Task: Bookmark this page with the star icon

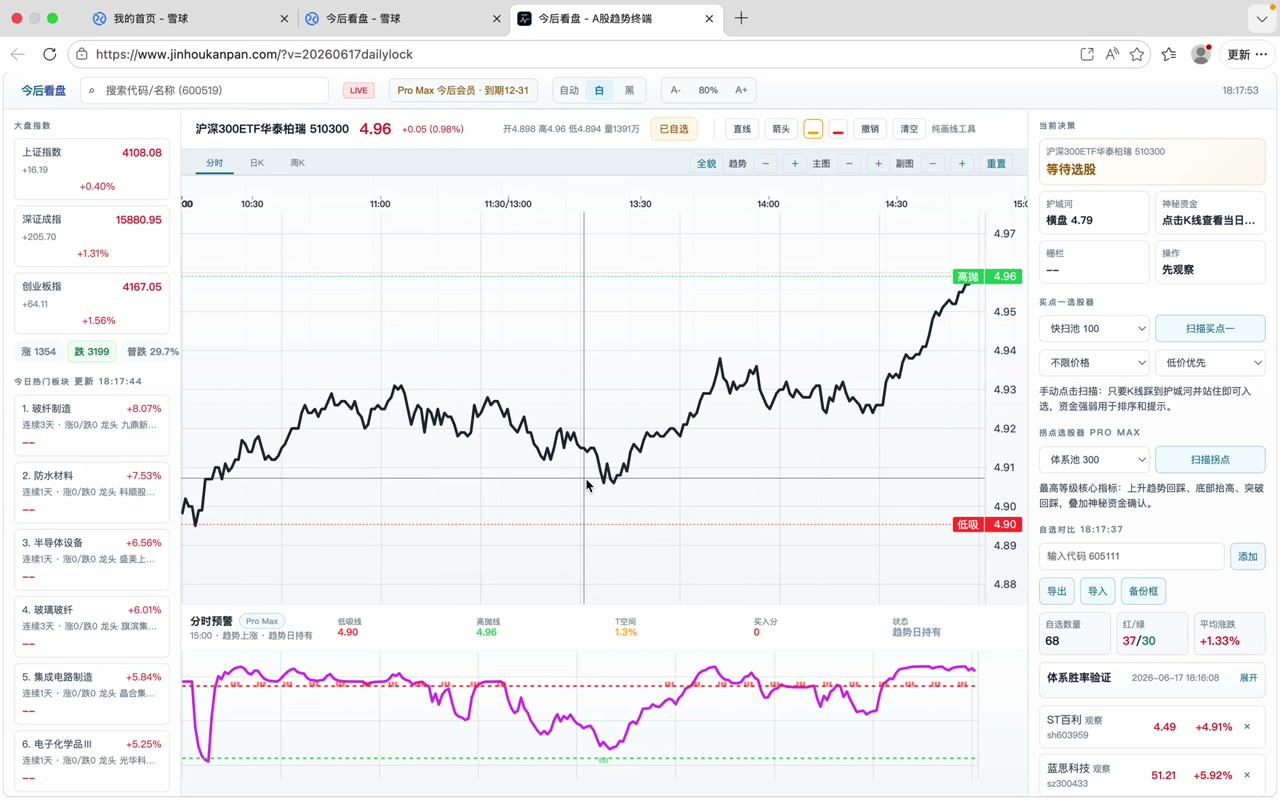Action: pyautogui.click(x=1137, y=55)
